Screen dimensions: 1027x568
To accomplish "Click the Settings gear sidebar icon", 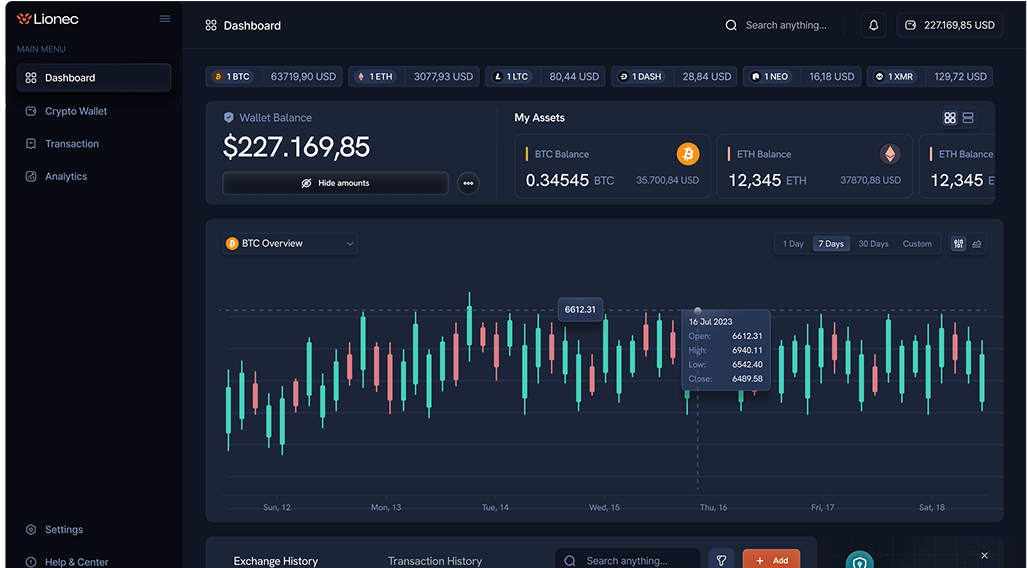I will [31, 529].
